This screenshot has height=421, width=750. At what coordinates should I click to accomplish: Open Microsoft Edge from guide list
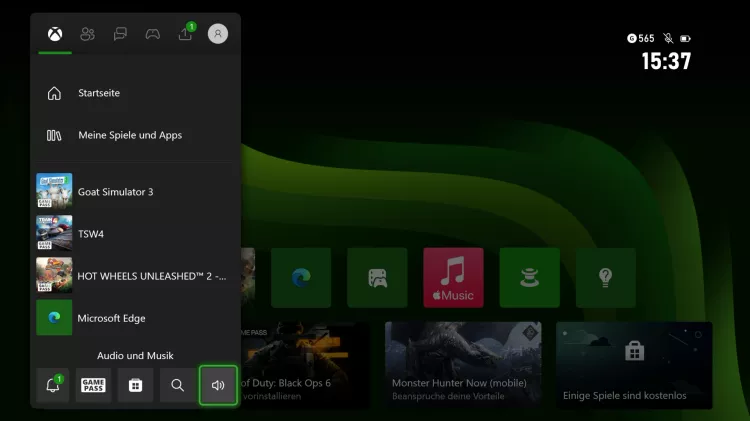pos(135,318)
